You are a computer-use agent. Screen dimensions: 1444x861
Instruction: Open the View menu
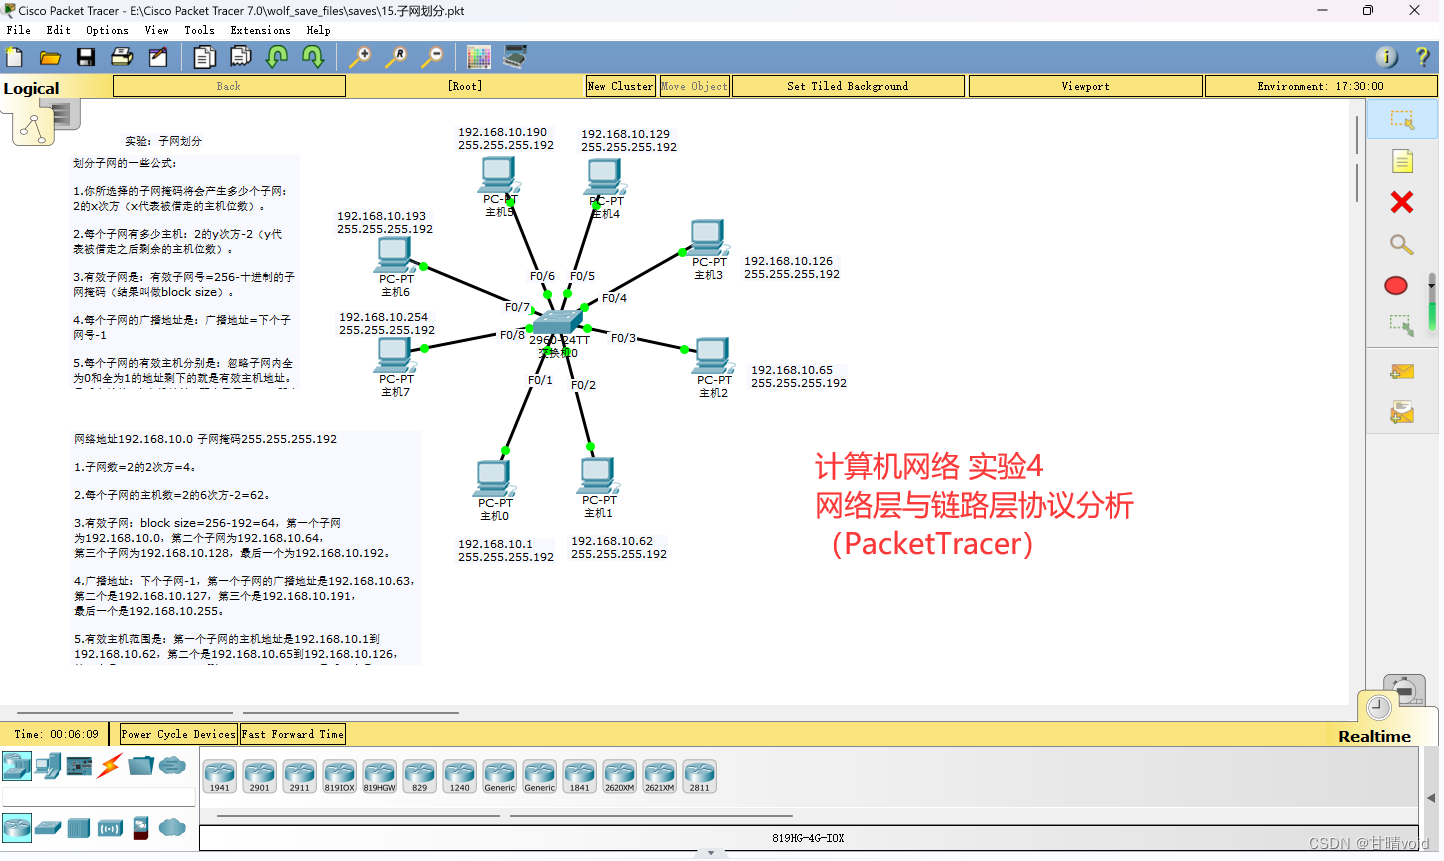click(x=157, y=30)
